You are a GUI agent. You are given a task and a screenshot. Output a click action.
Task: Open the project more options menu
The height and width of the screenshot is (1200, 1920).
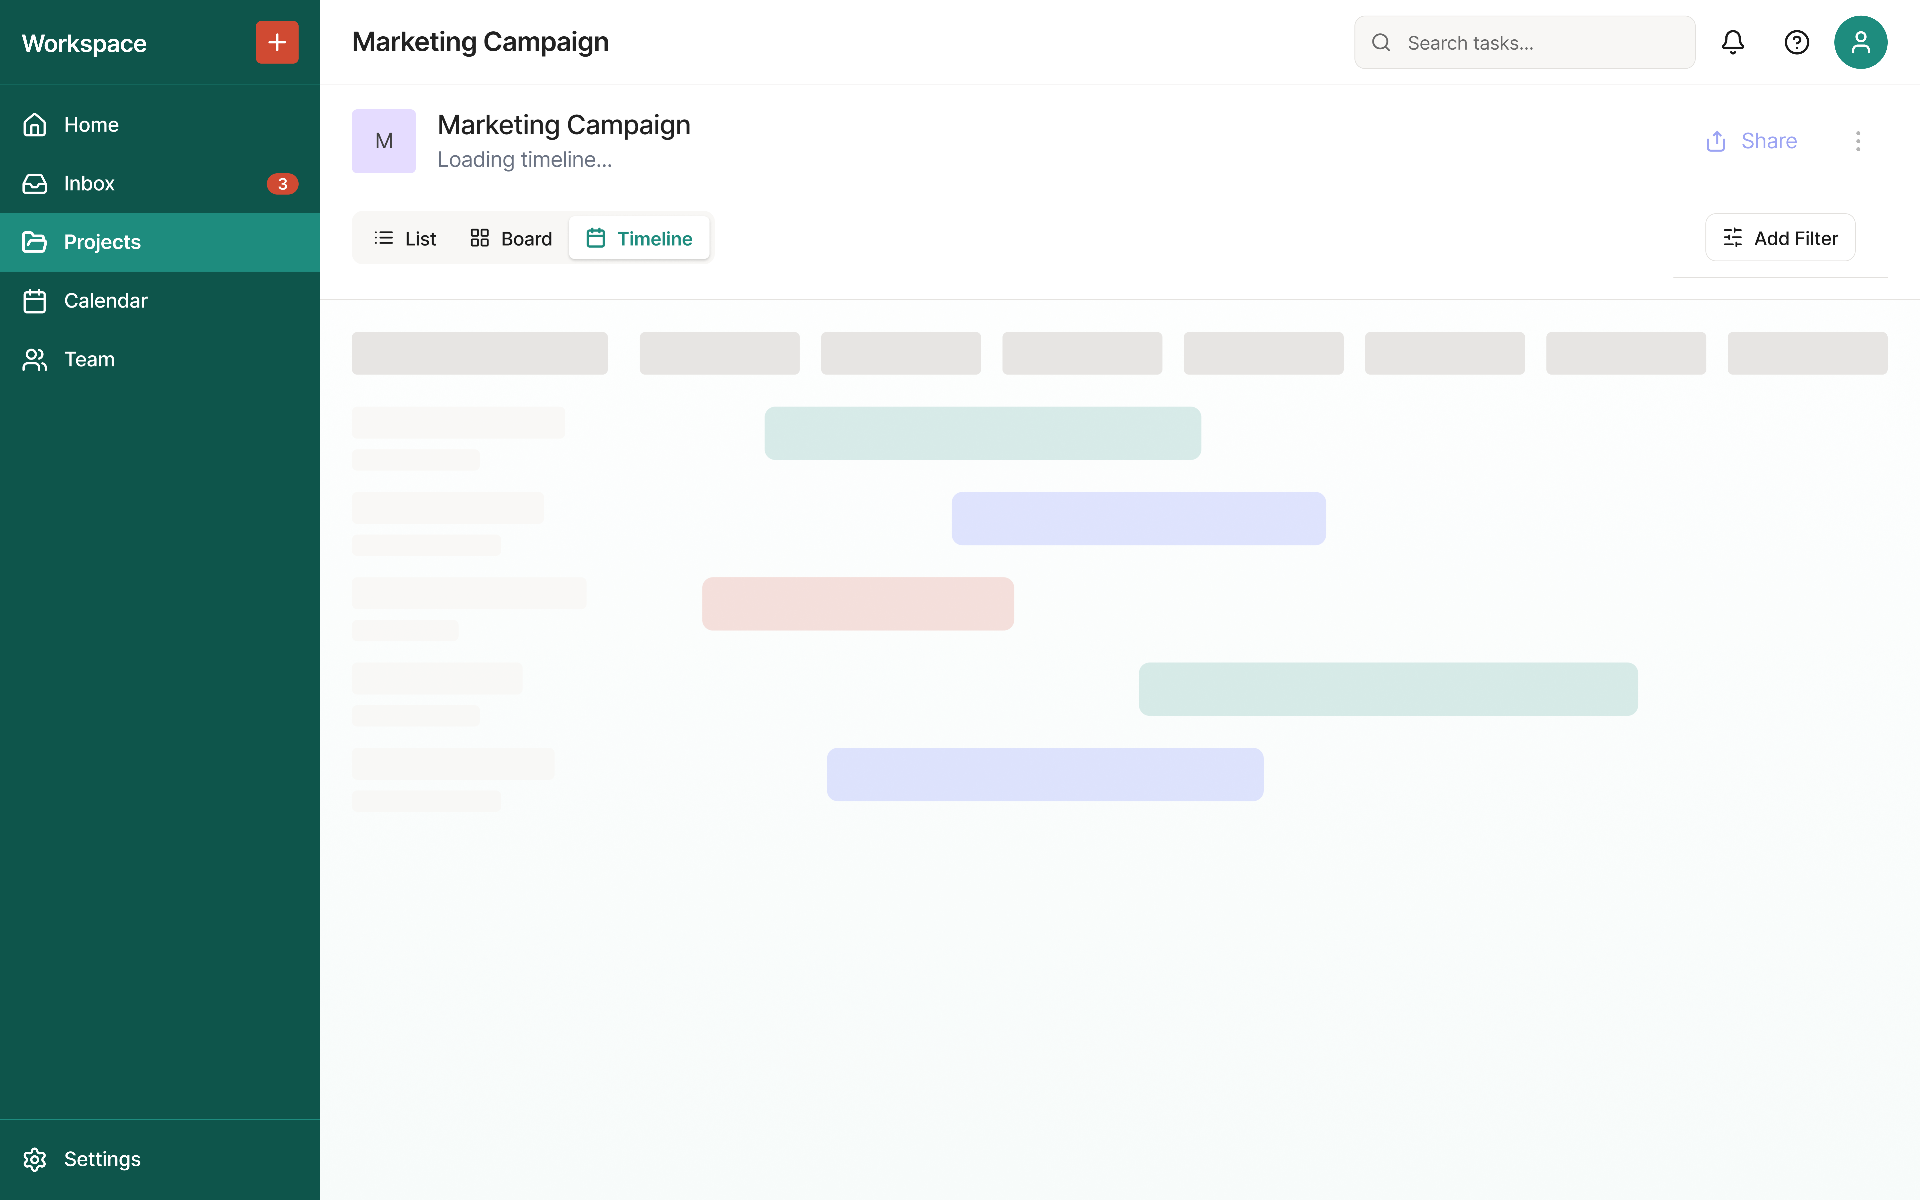(x=1858, y=141)
